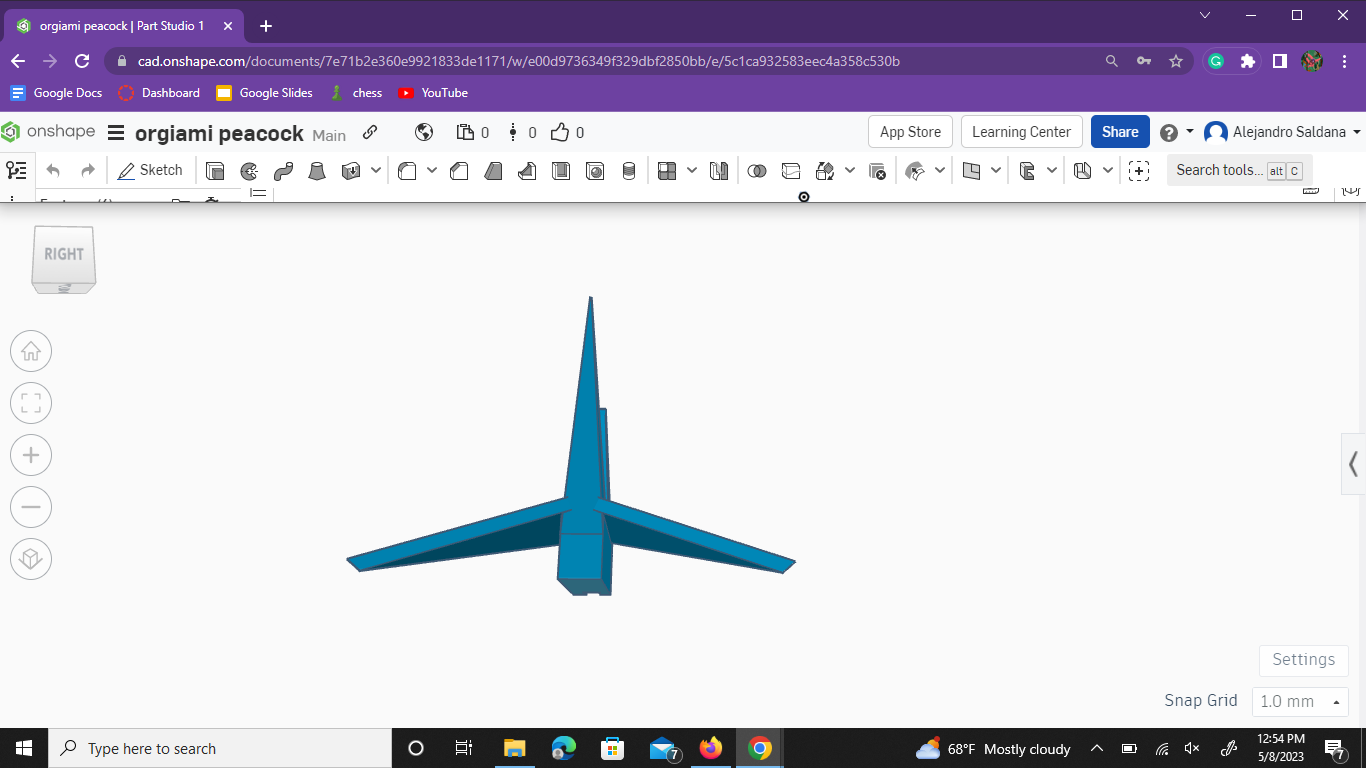Viewport: 1366px width, 768px height.
Task: Click the Redo arrow
Action: (x=88, y=171)
